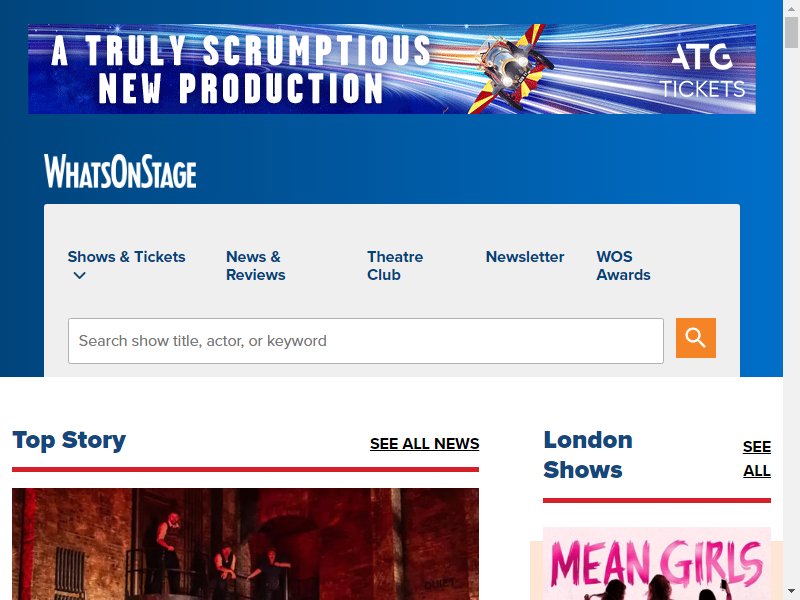Click the ATG Tickets logo in banner
This screenshot has height=600, width=800.
tap(703, 70)
